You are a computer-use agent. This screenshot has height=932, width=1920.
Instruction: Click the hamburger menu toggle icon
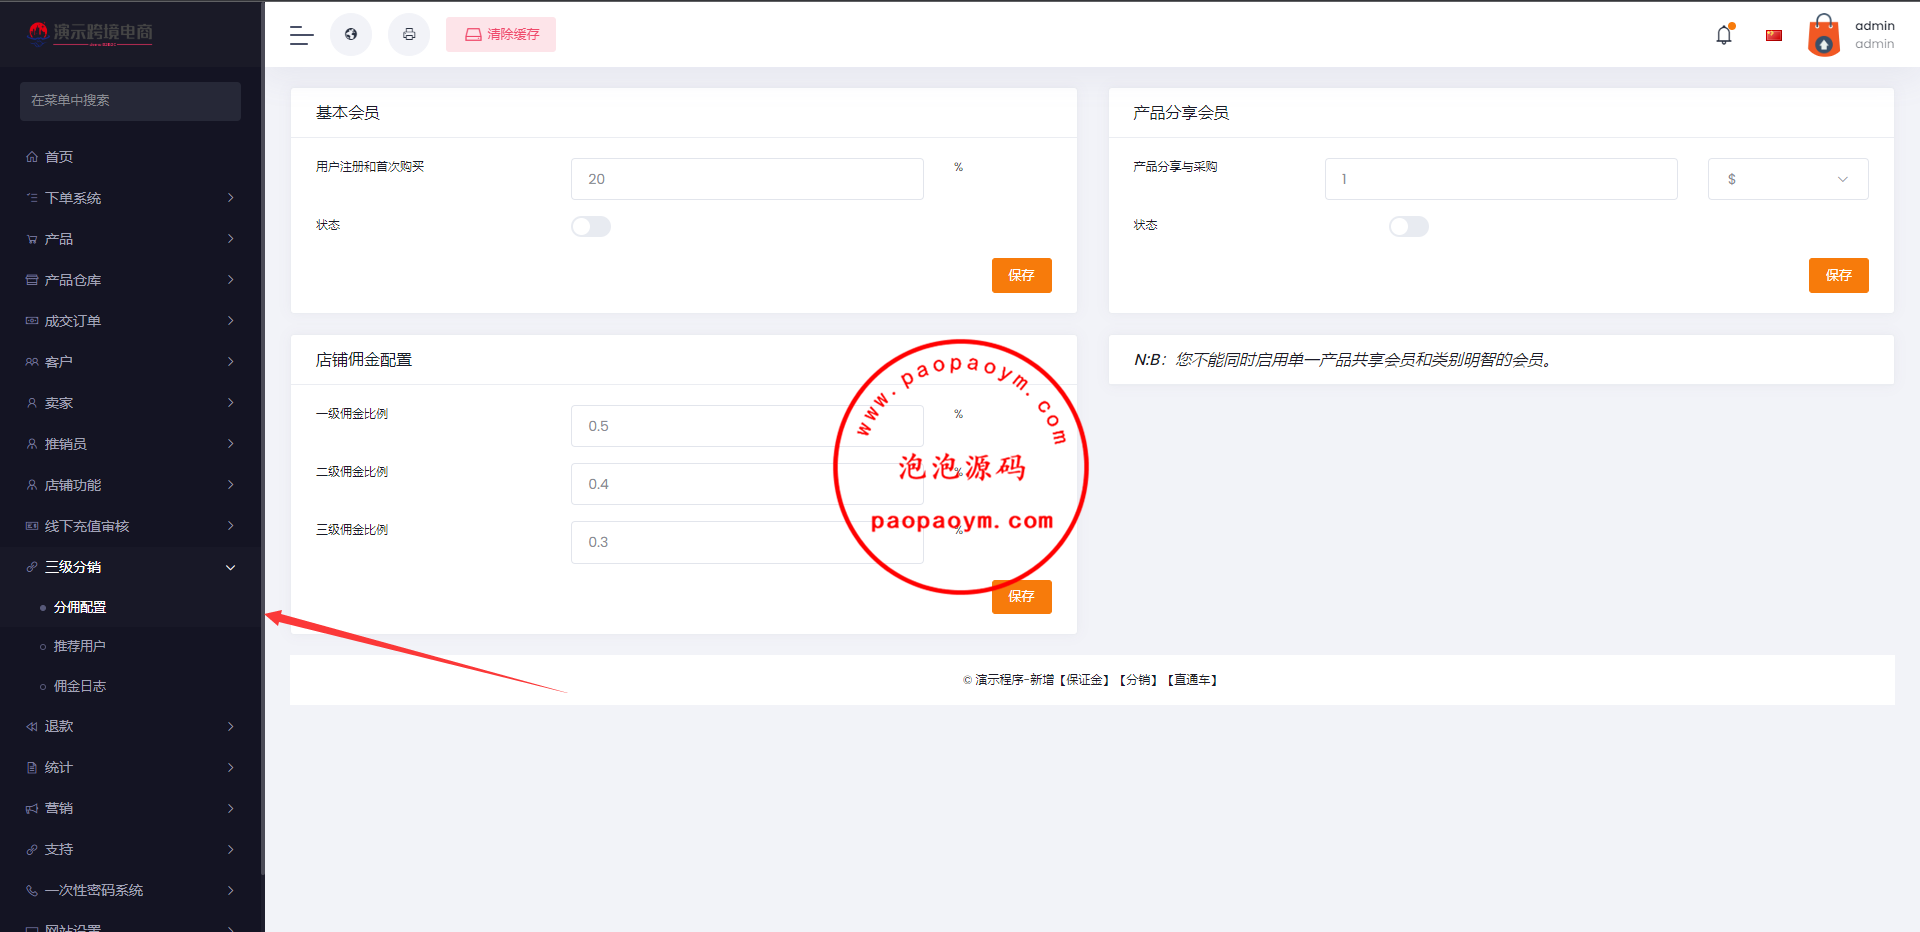(x=301, y=35)
